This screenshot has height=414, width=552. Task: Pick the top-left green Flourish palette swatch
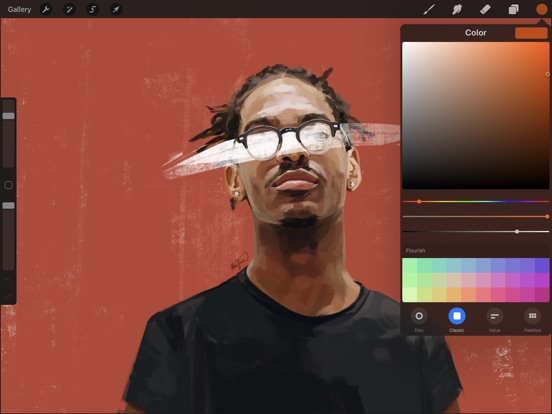point(410,265)
